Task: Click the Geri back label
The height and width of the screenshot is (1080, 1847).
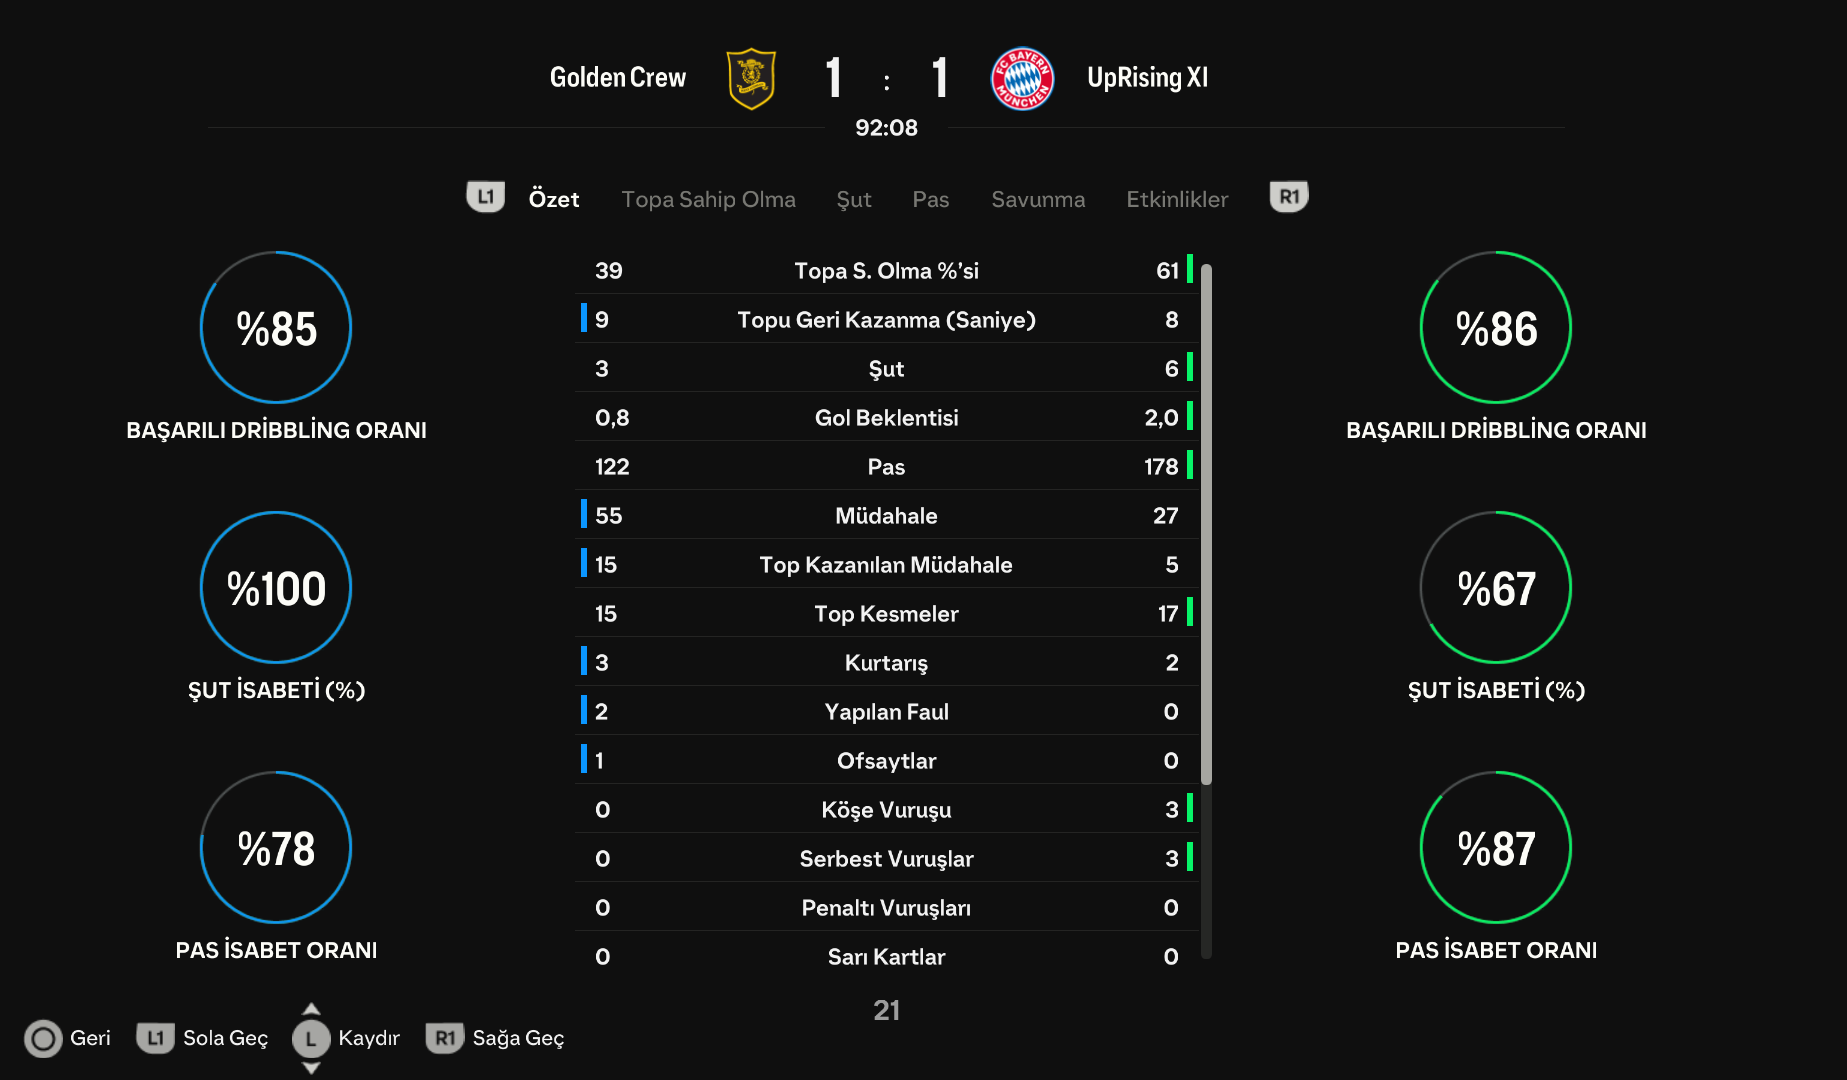Action: pos(90,1038)
